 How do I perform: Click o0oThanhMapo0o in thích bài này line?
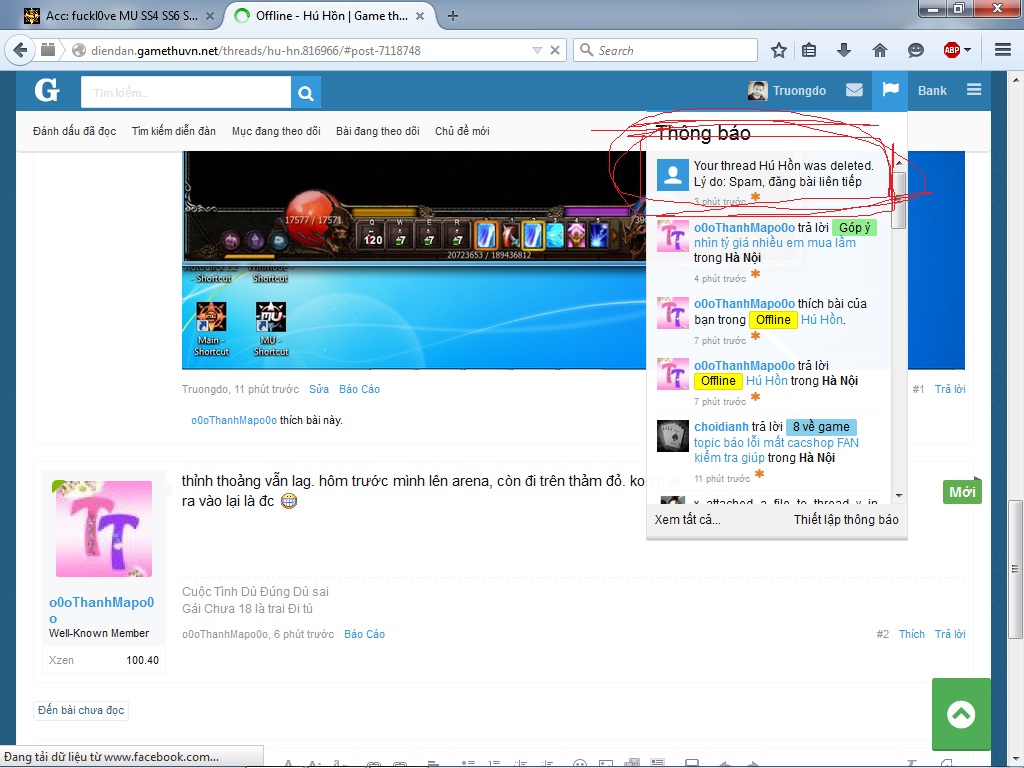click(234, 421)
